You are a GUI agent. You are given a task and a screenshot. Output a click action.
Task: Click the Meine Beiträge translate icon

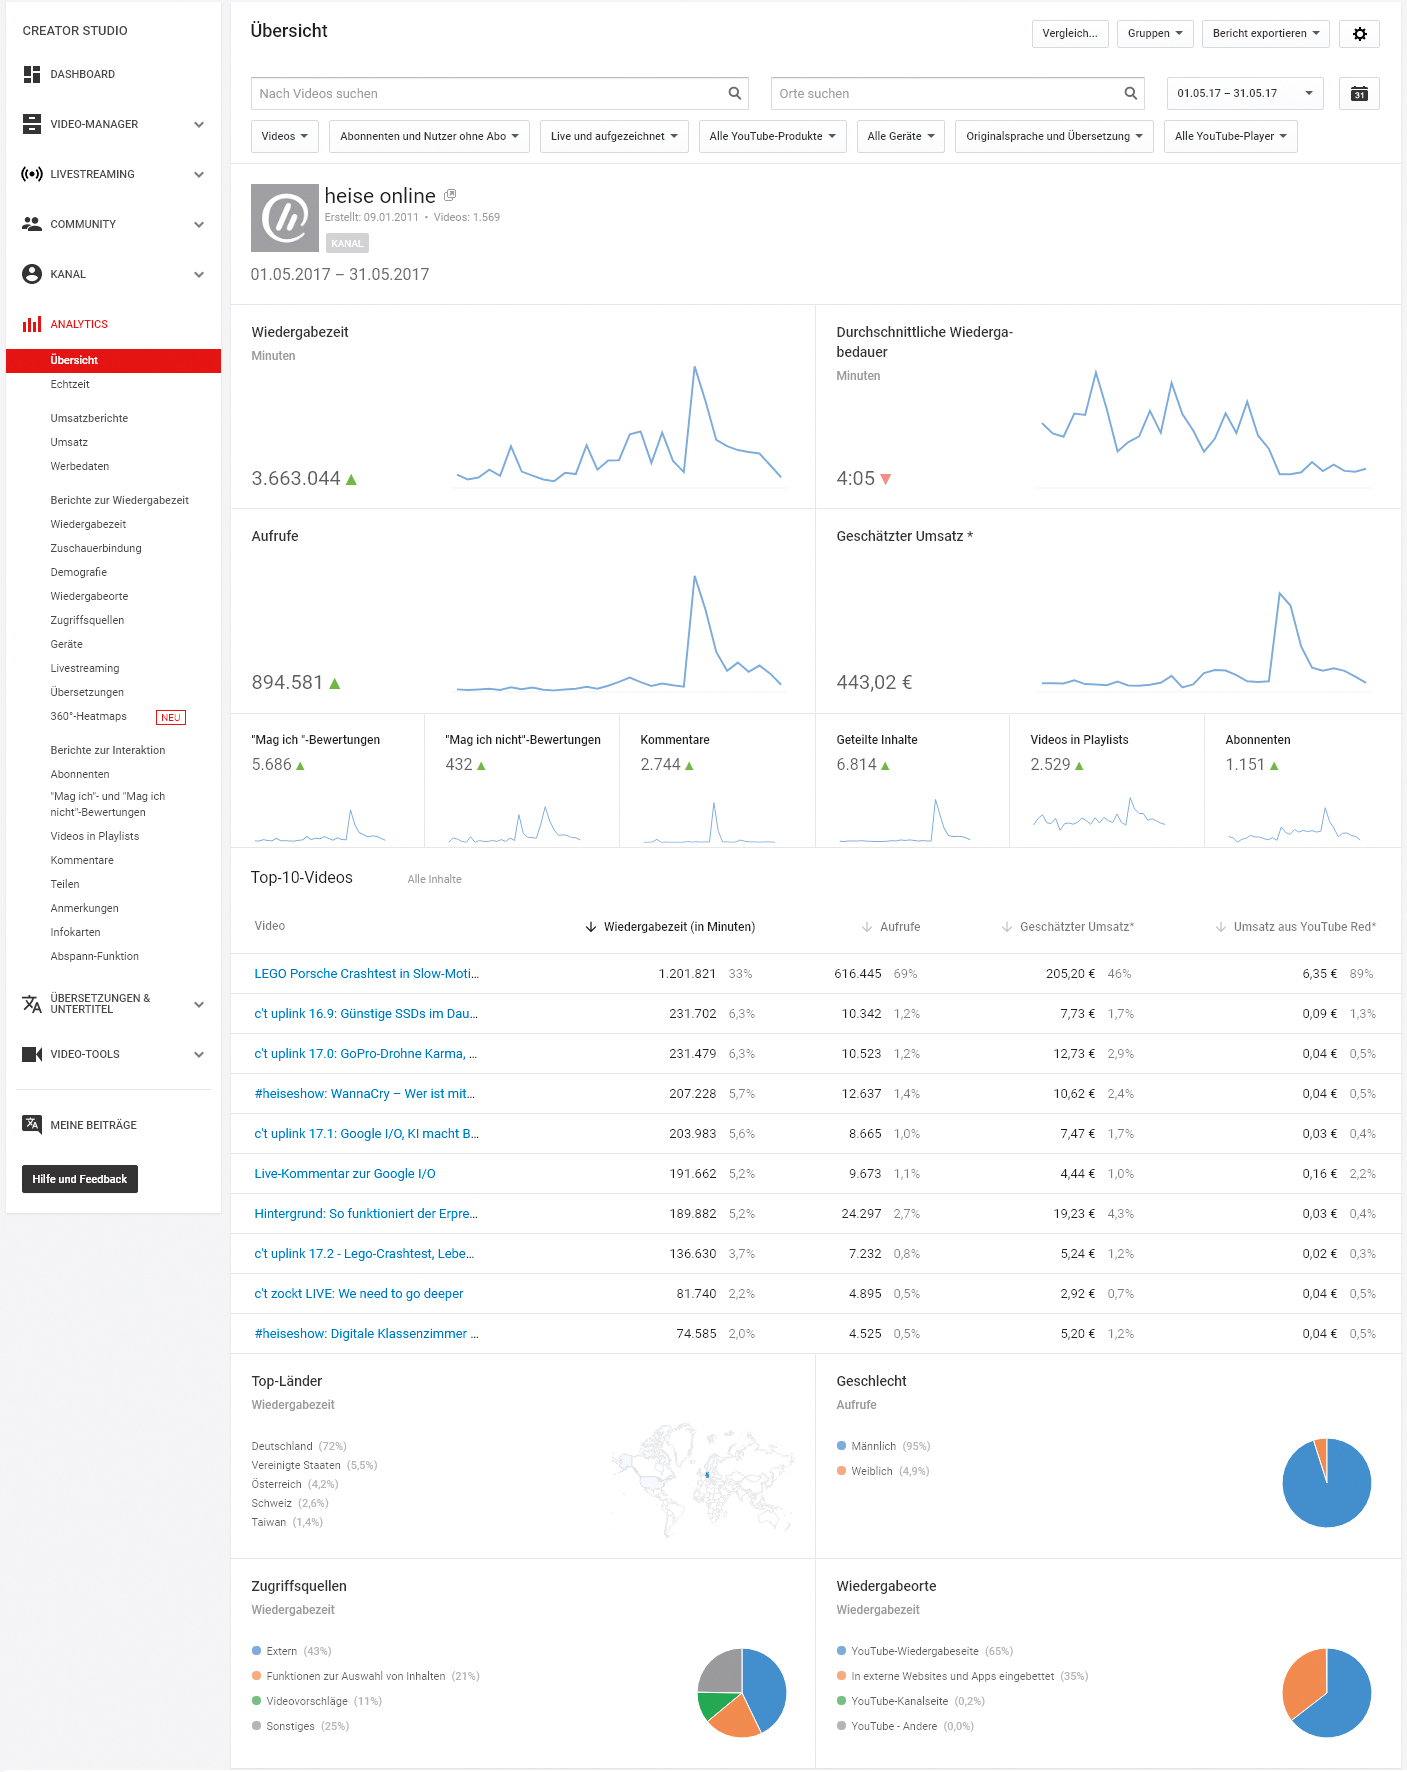[32, 1124]
